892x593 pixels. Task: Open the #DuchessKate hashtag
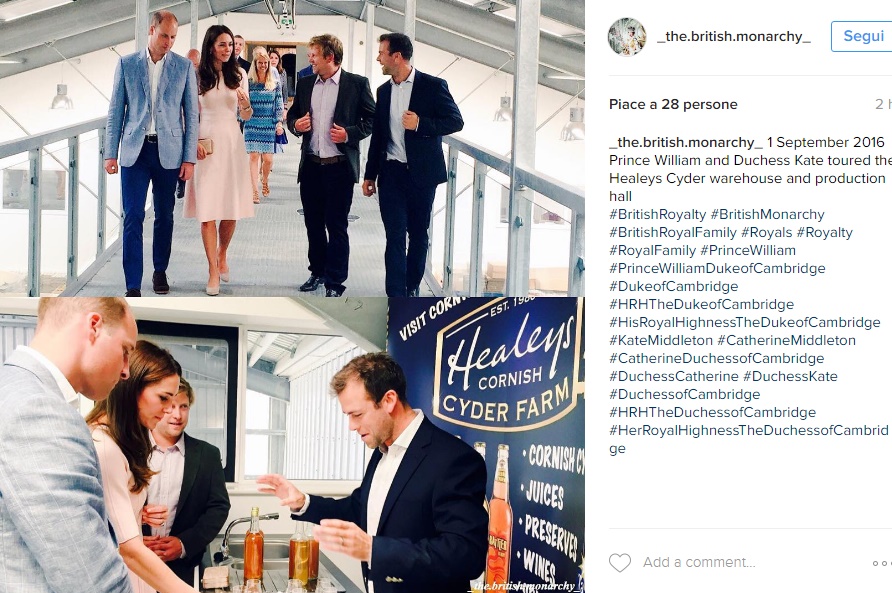click(x=790, y=376)
